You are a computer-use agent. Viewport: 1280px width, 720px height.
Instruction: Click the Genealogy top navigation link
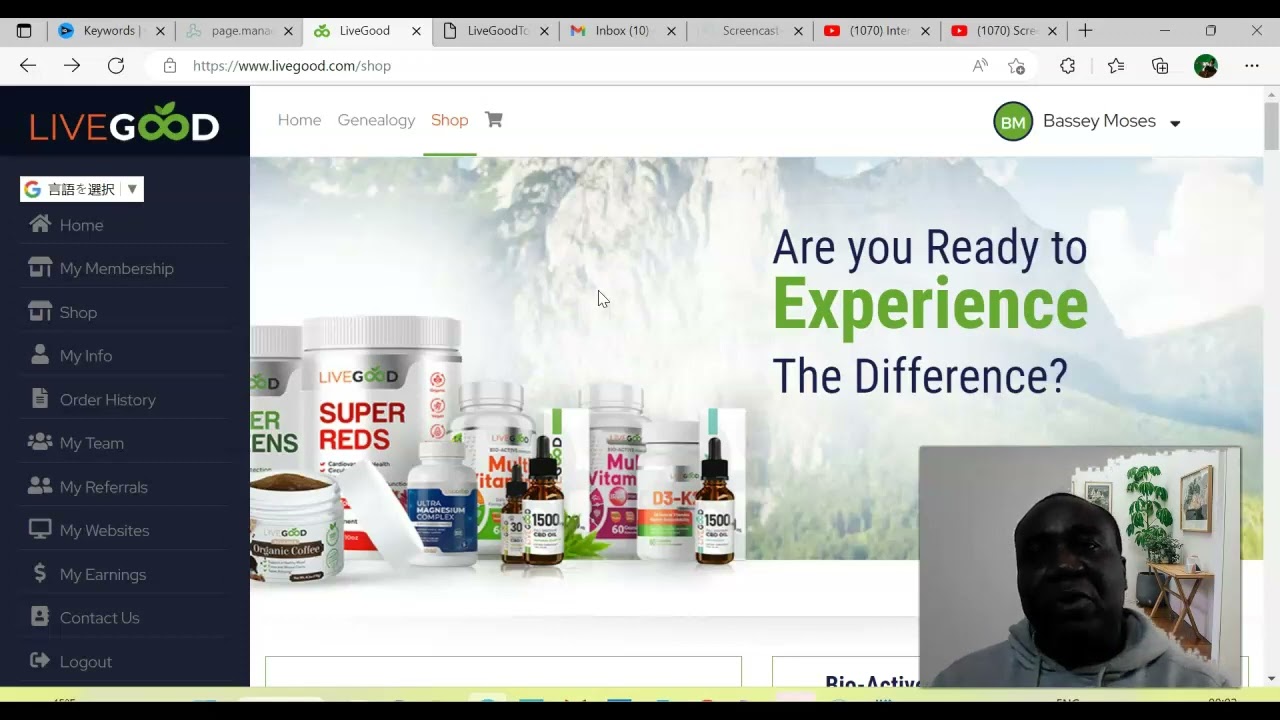(x=376, y=120)
